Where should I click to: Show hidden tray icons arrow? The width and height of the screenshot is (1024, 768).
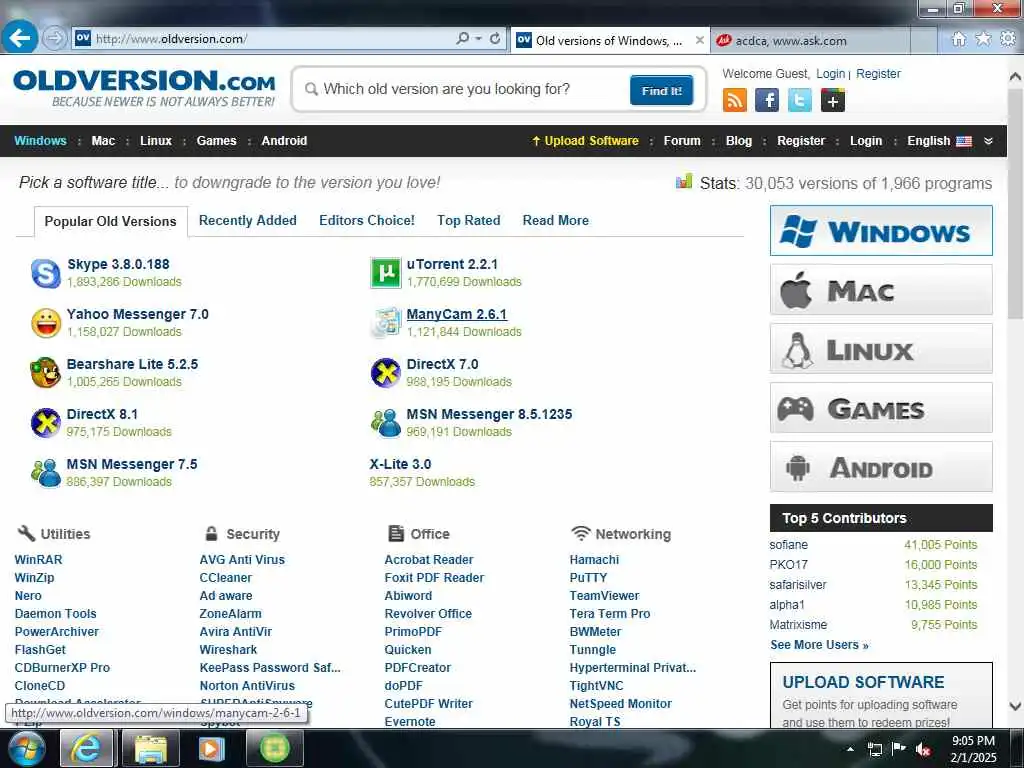point(850,750)
